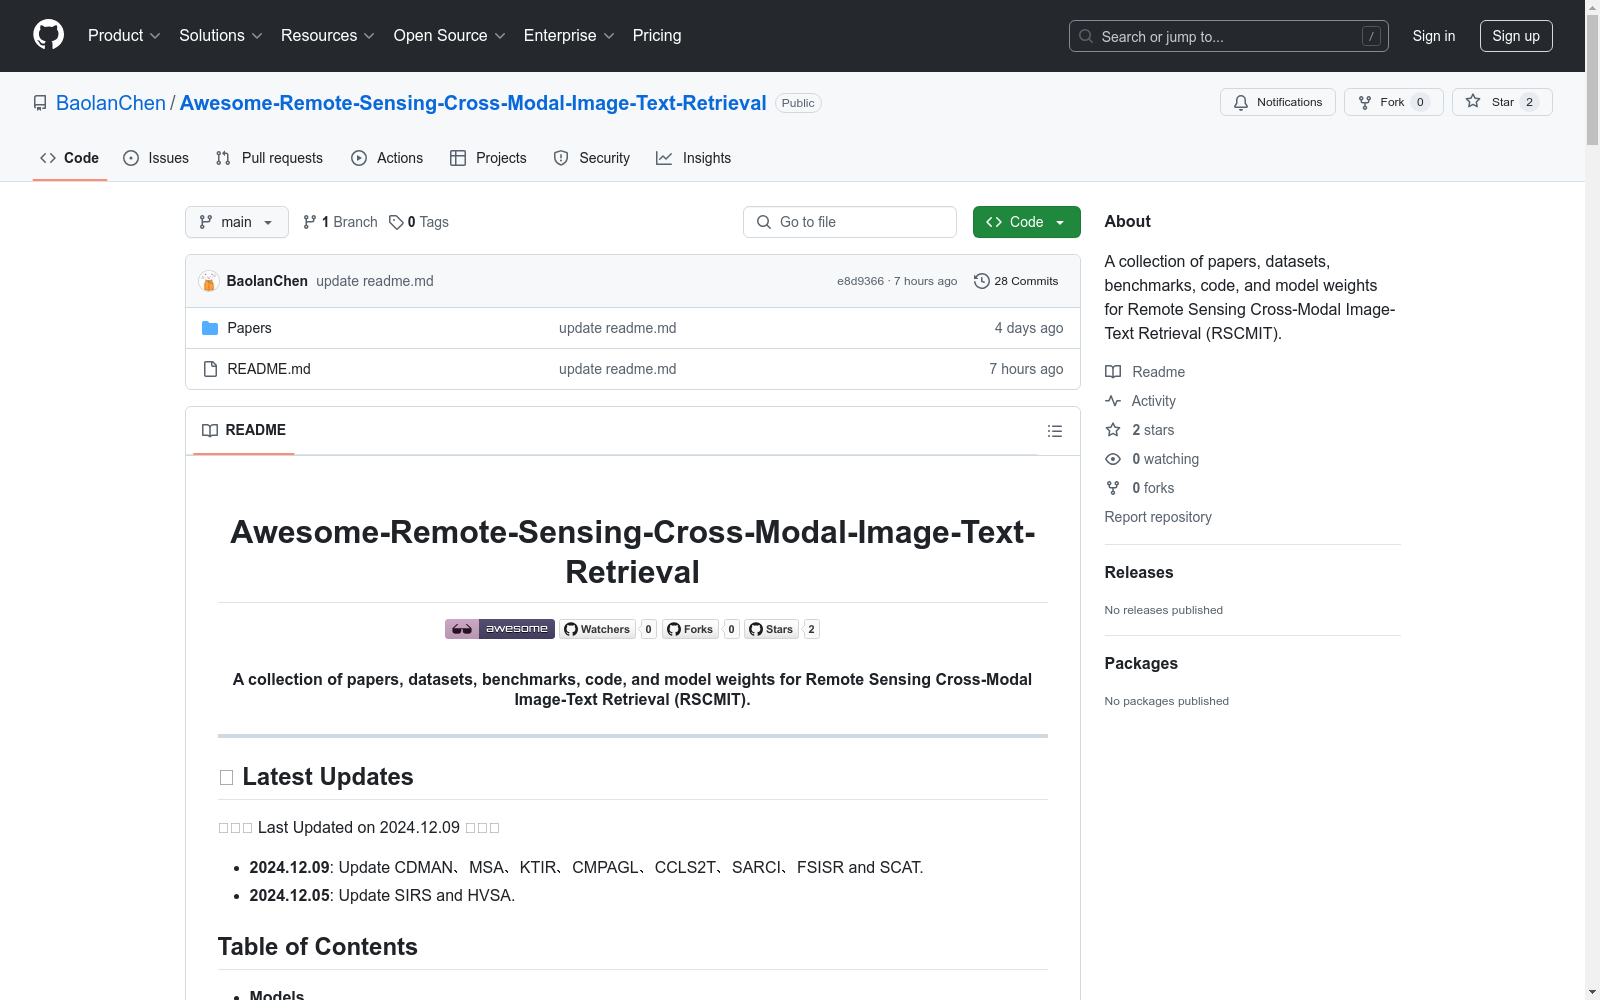
Task: Open the main branch dropdown
Action: tap(236, 222)
